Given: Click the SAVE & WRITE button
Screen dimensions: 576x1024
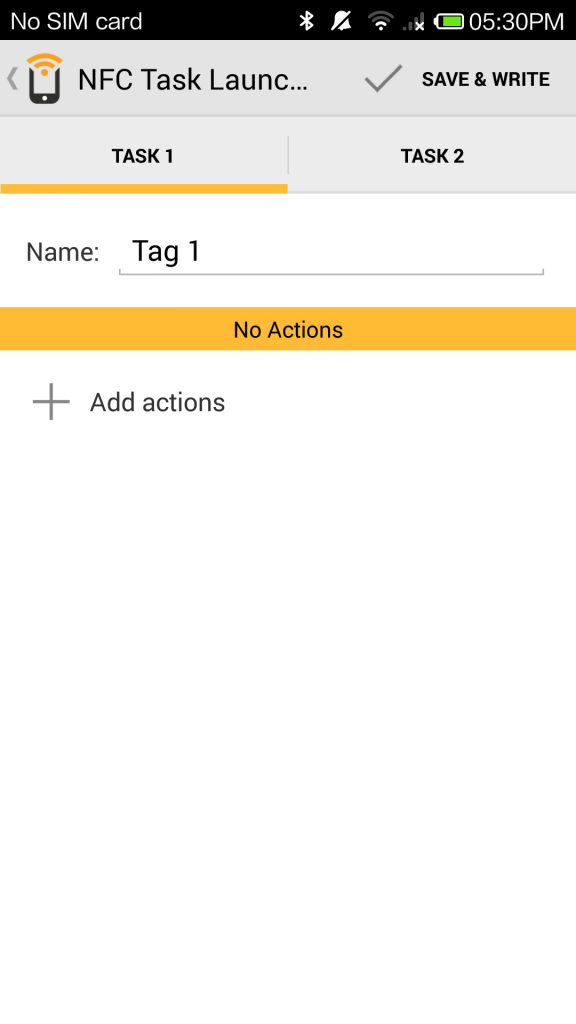Looking at the screenshot, I should pos(457,79).
